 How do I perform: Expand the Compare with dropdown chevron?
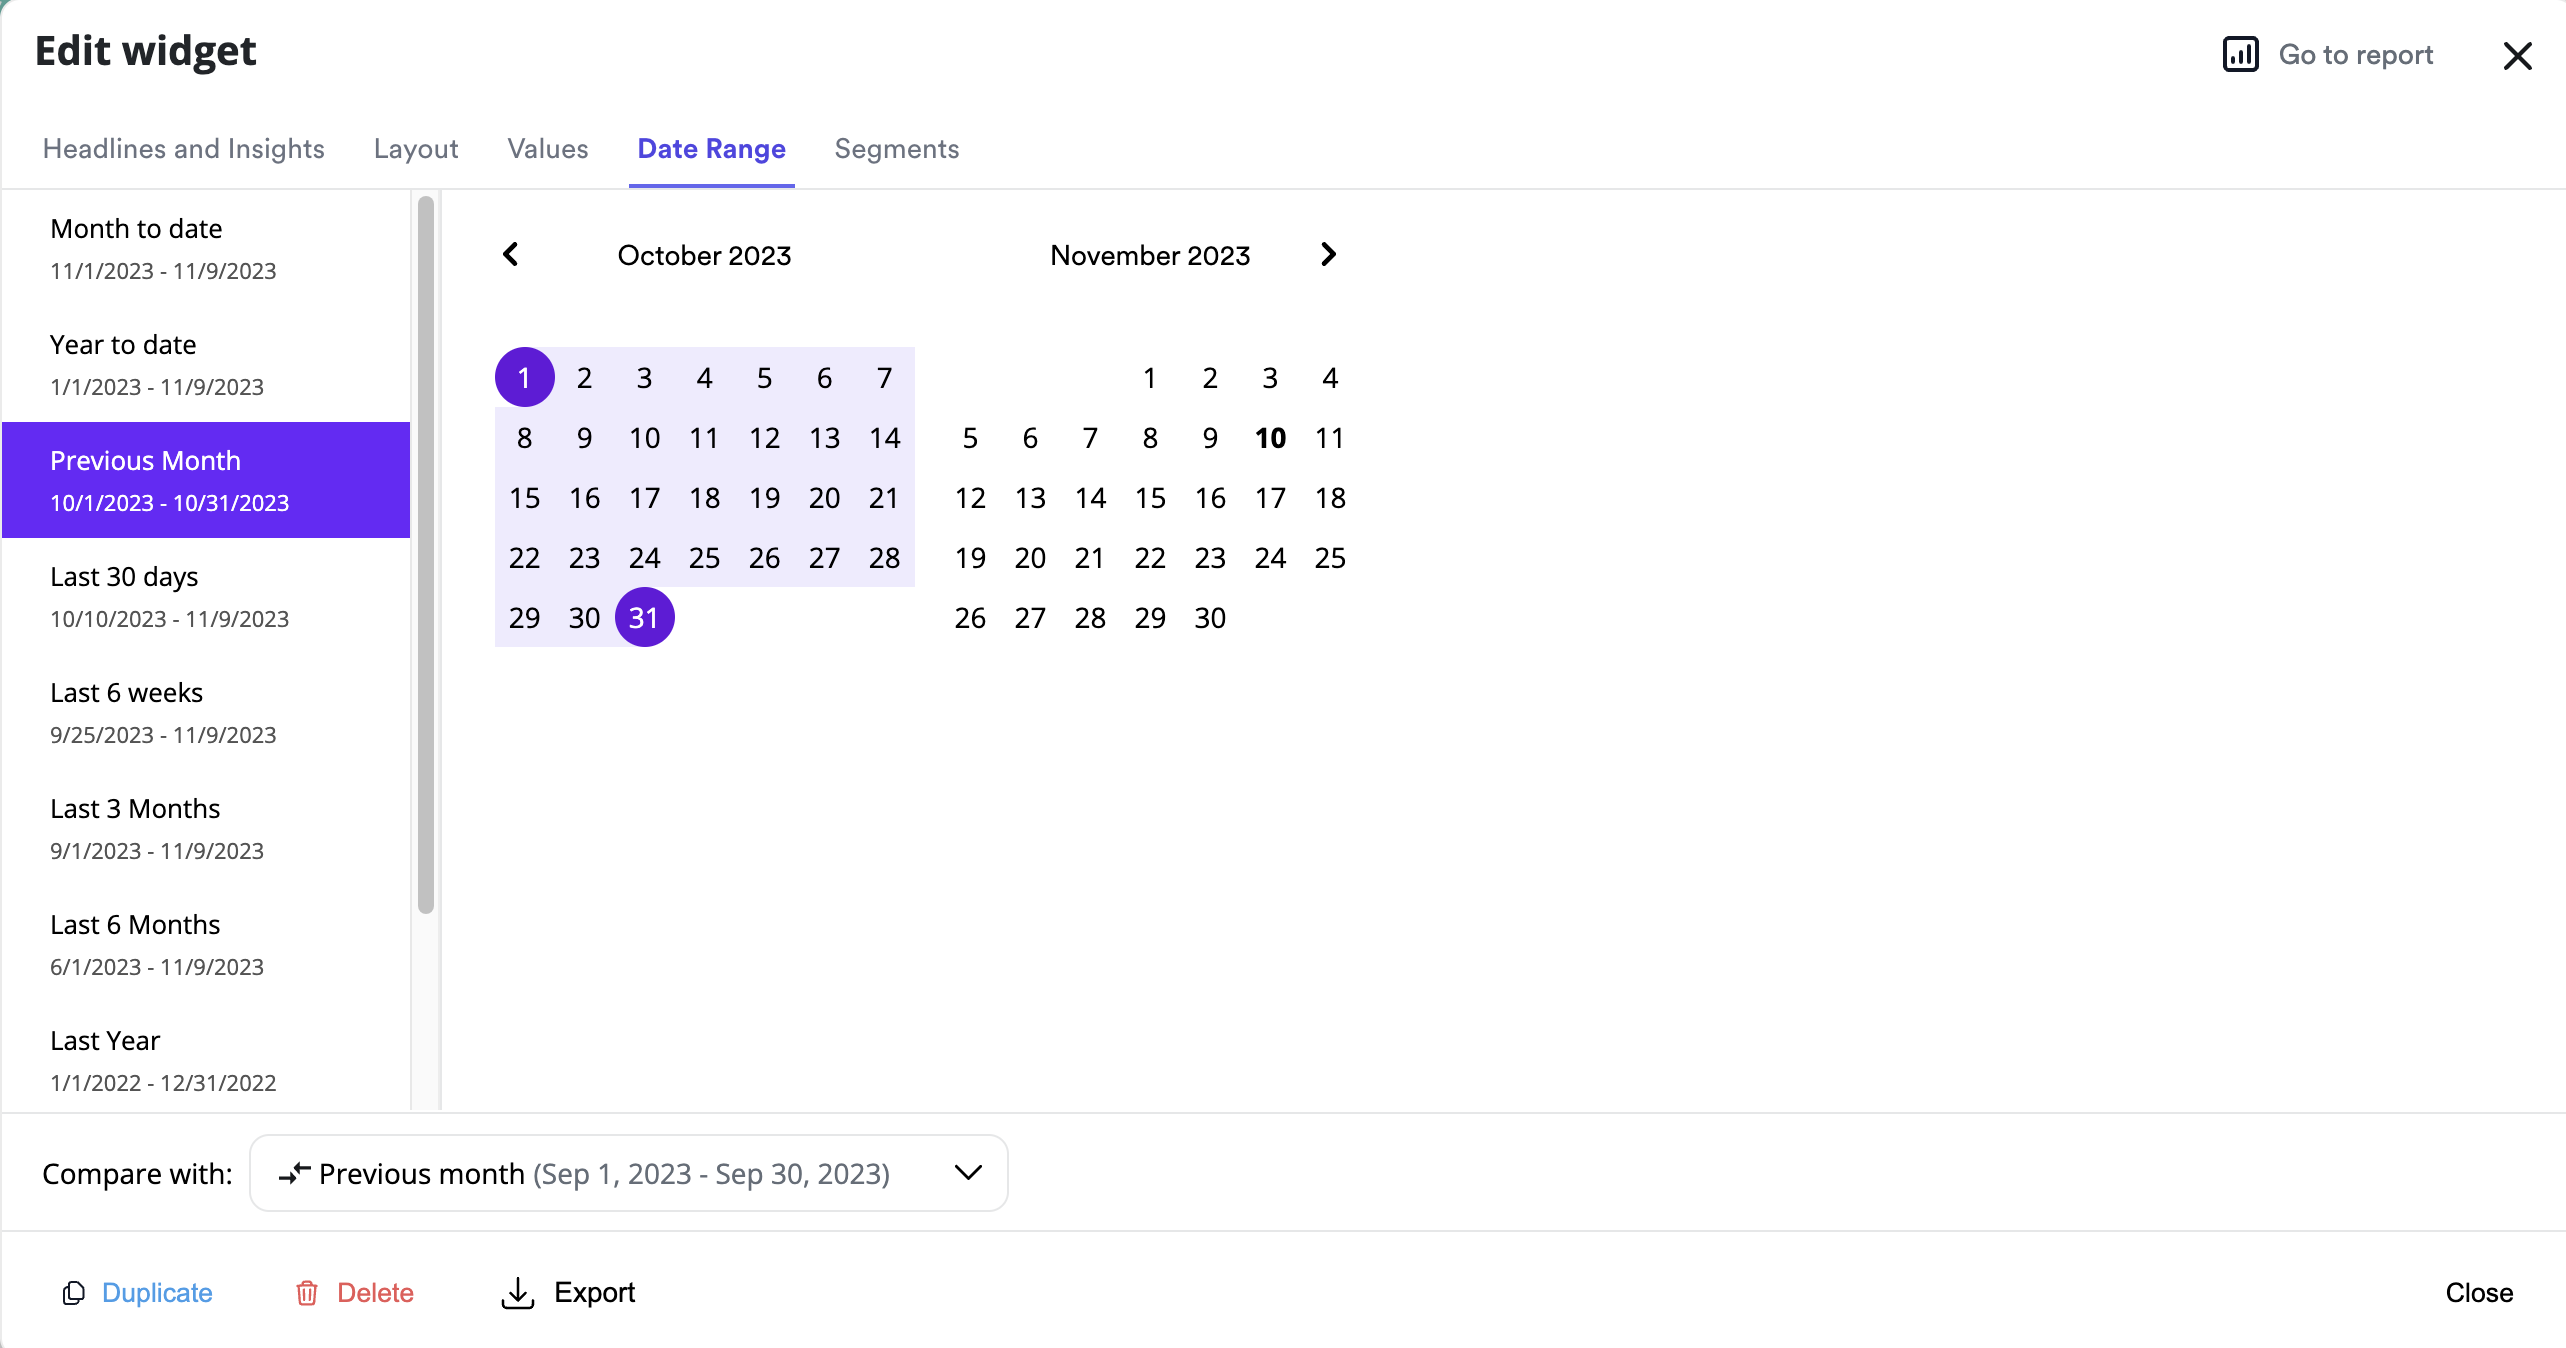point(968,1172)
